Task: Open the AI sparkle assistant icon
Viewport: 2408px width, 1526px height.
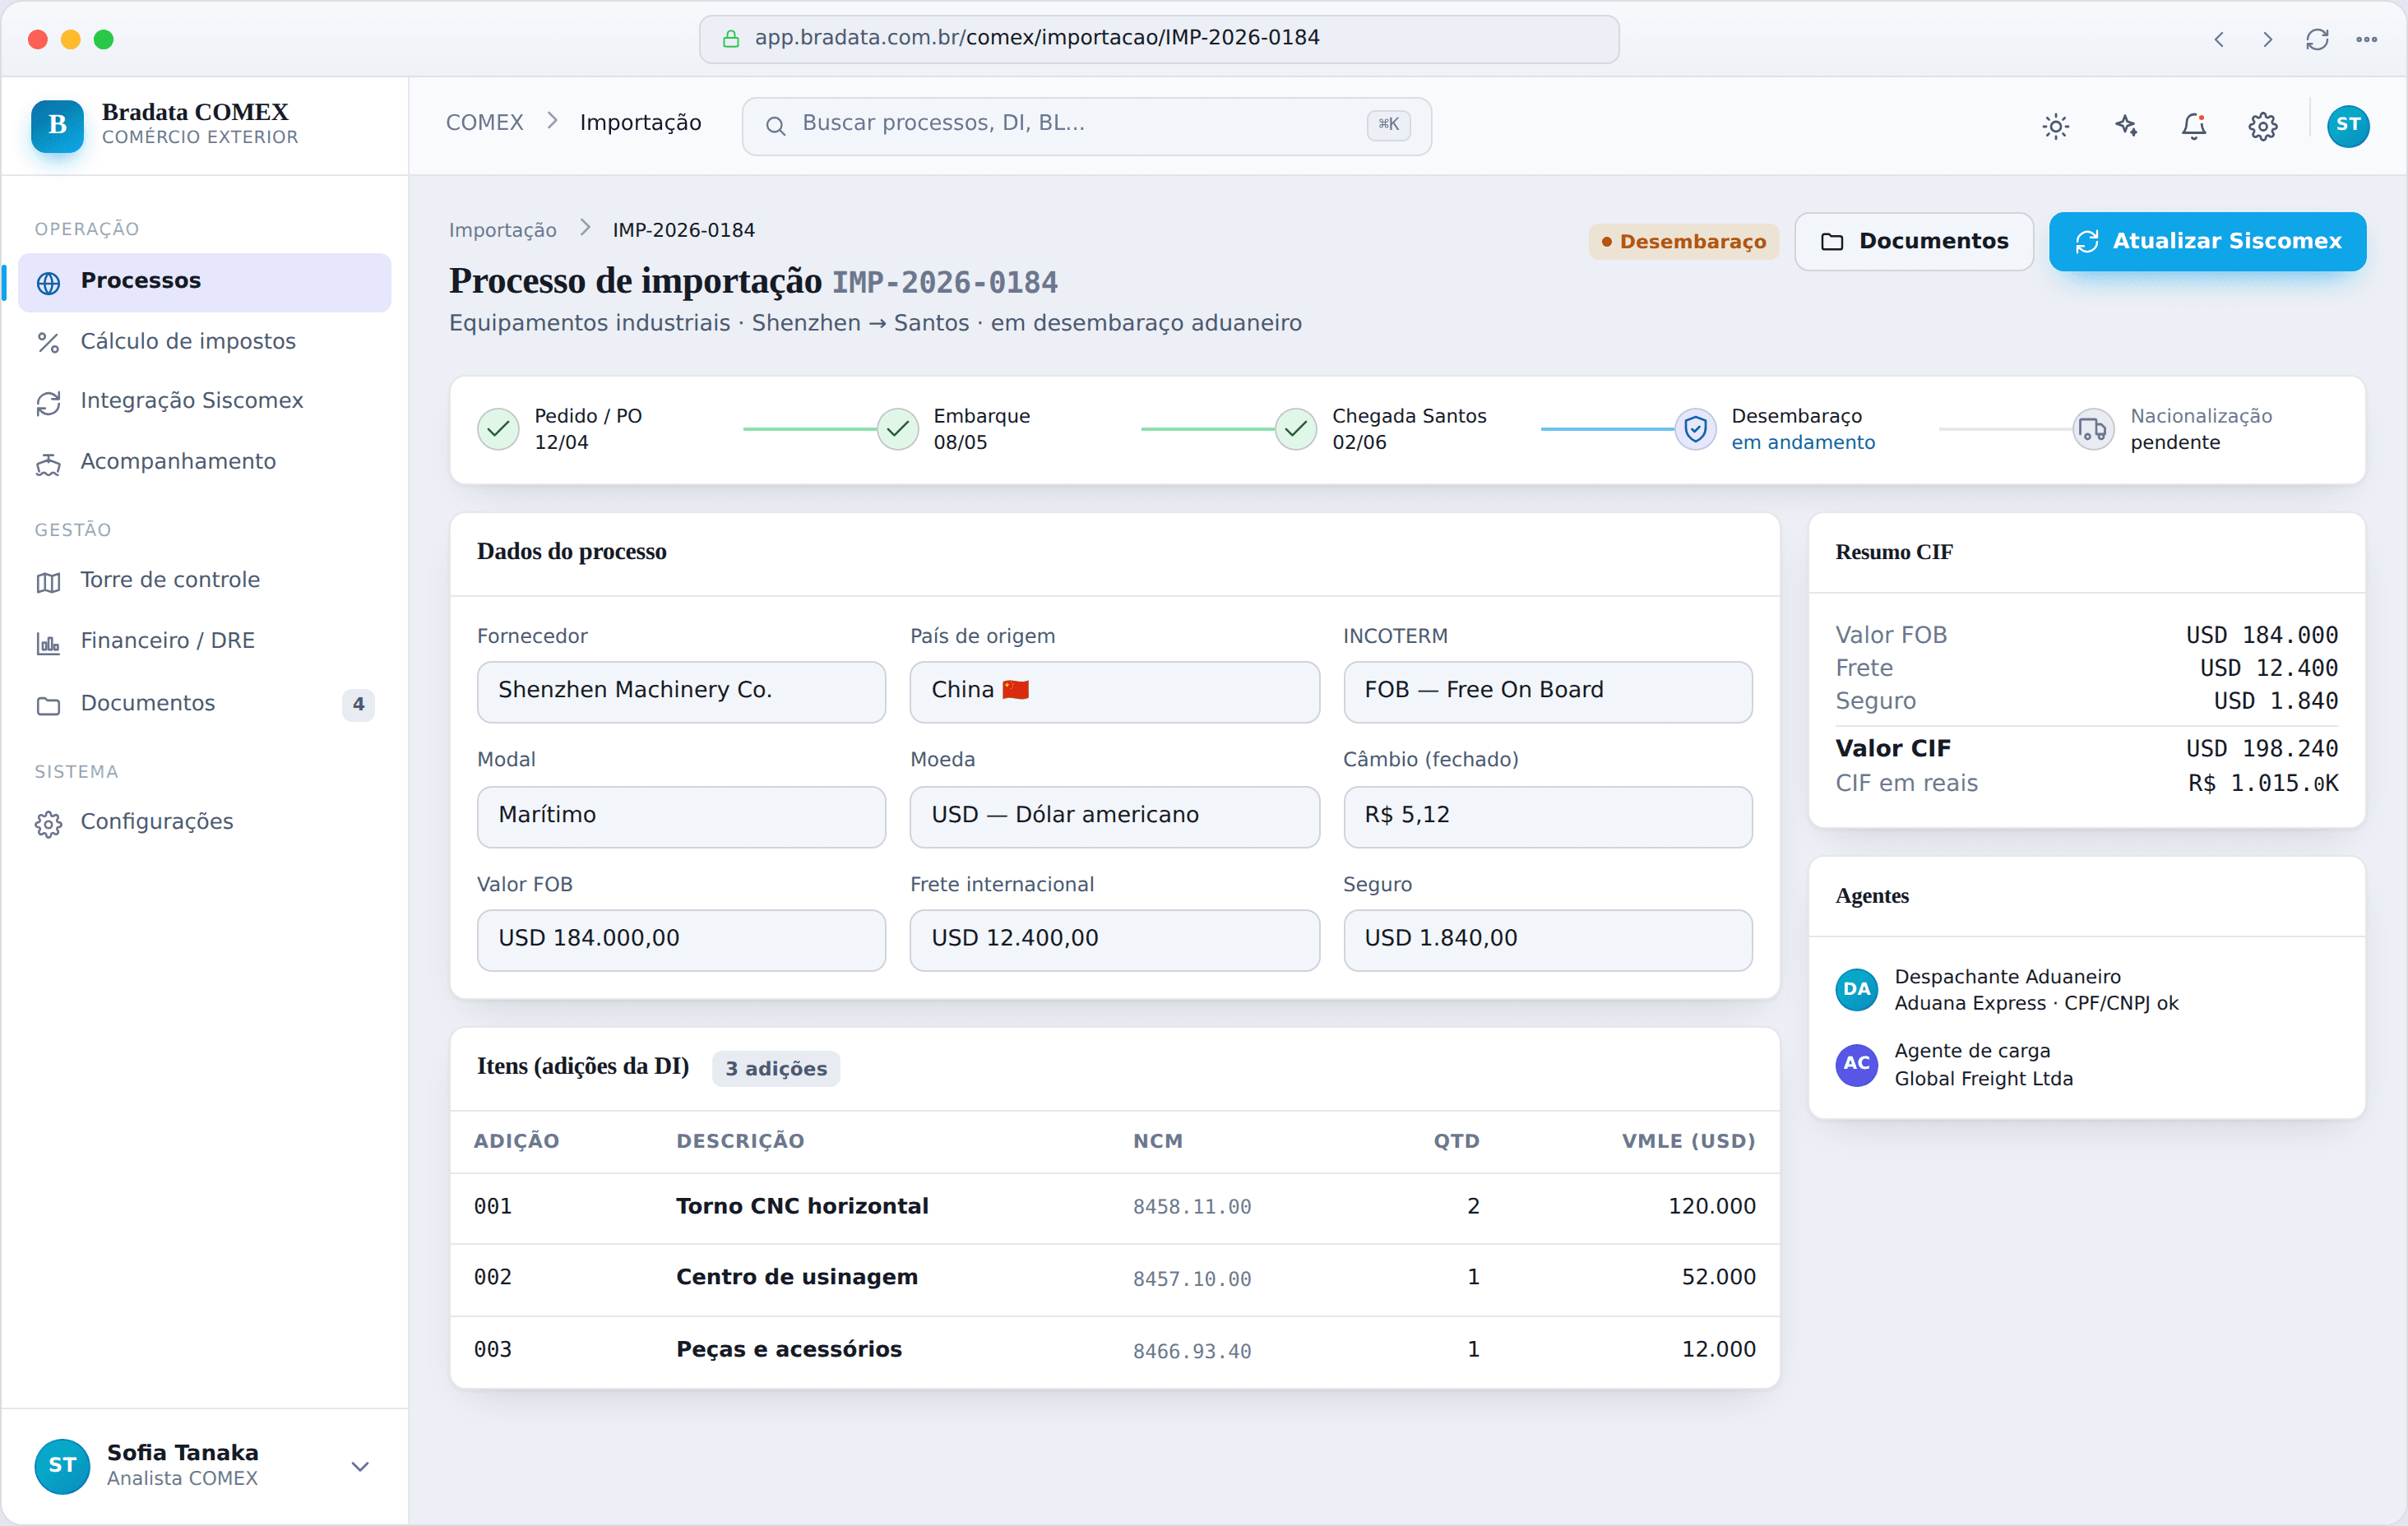Action: [2125, 125]
